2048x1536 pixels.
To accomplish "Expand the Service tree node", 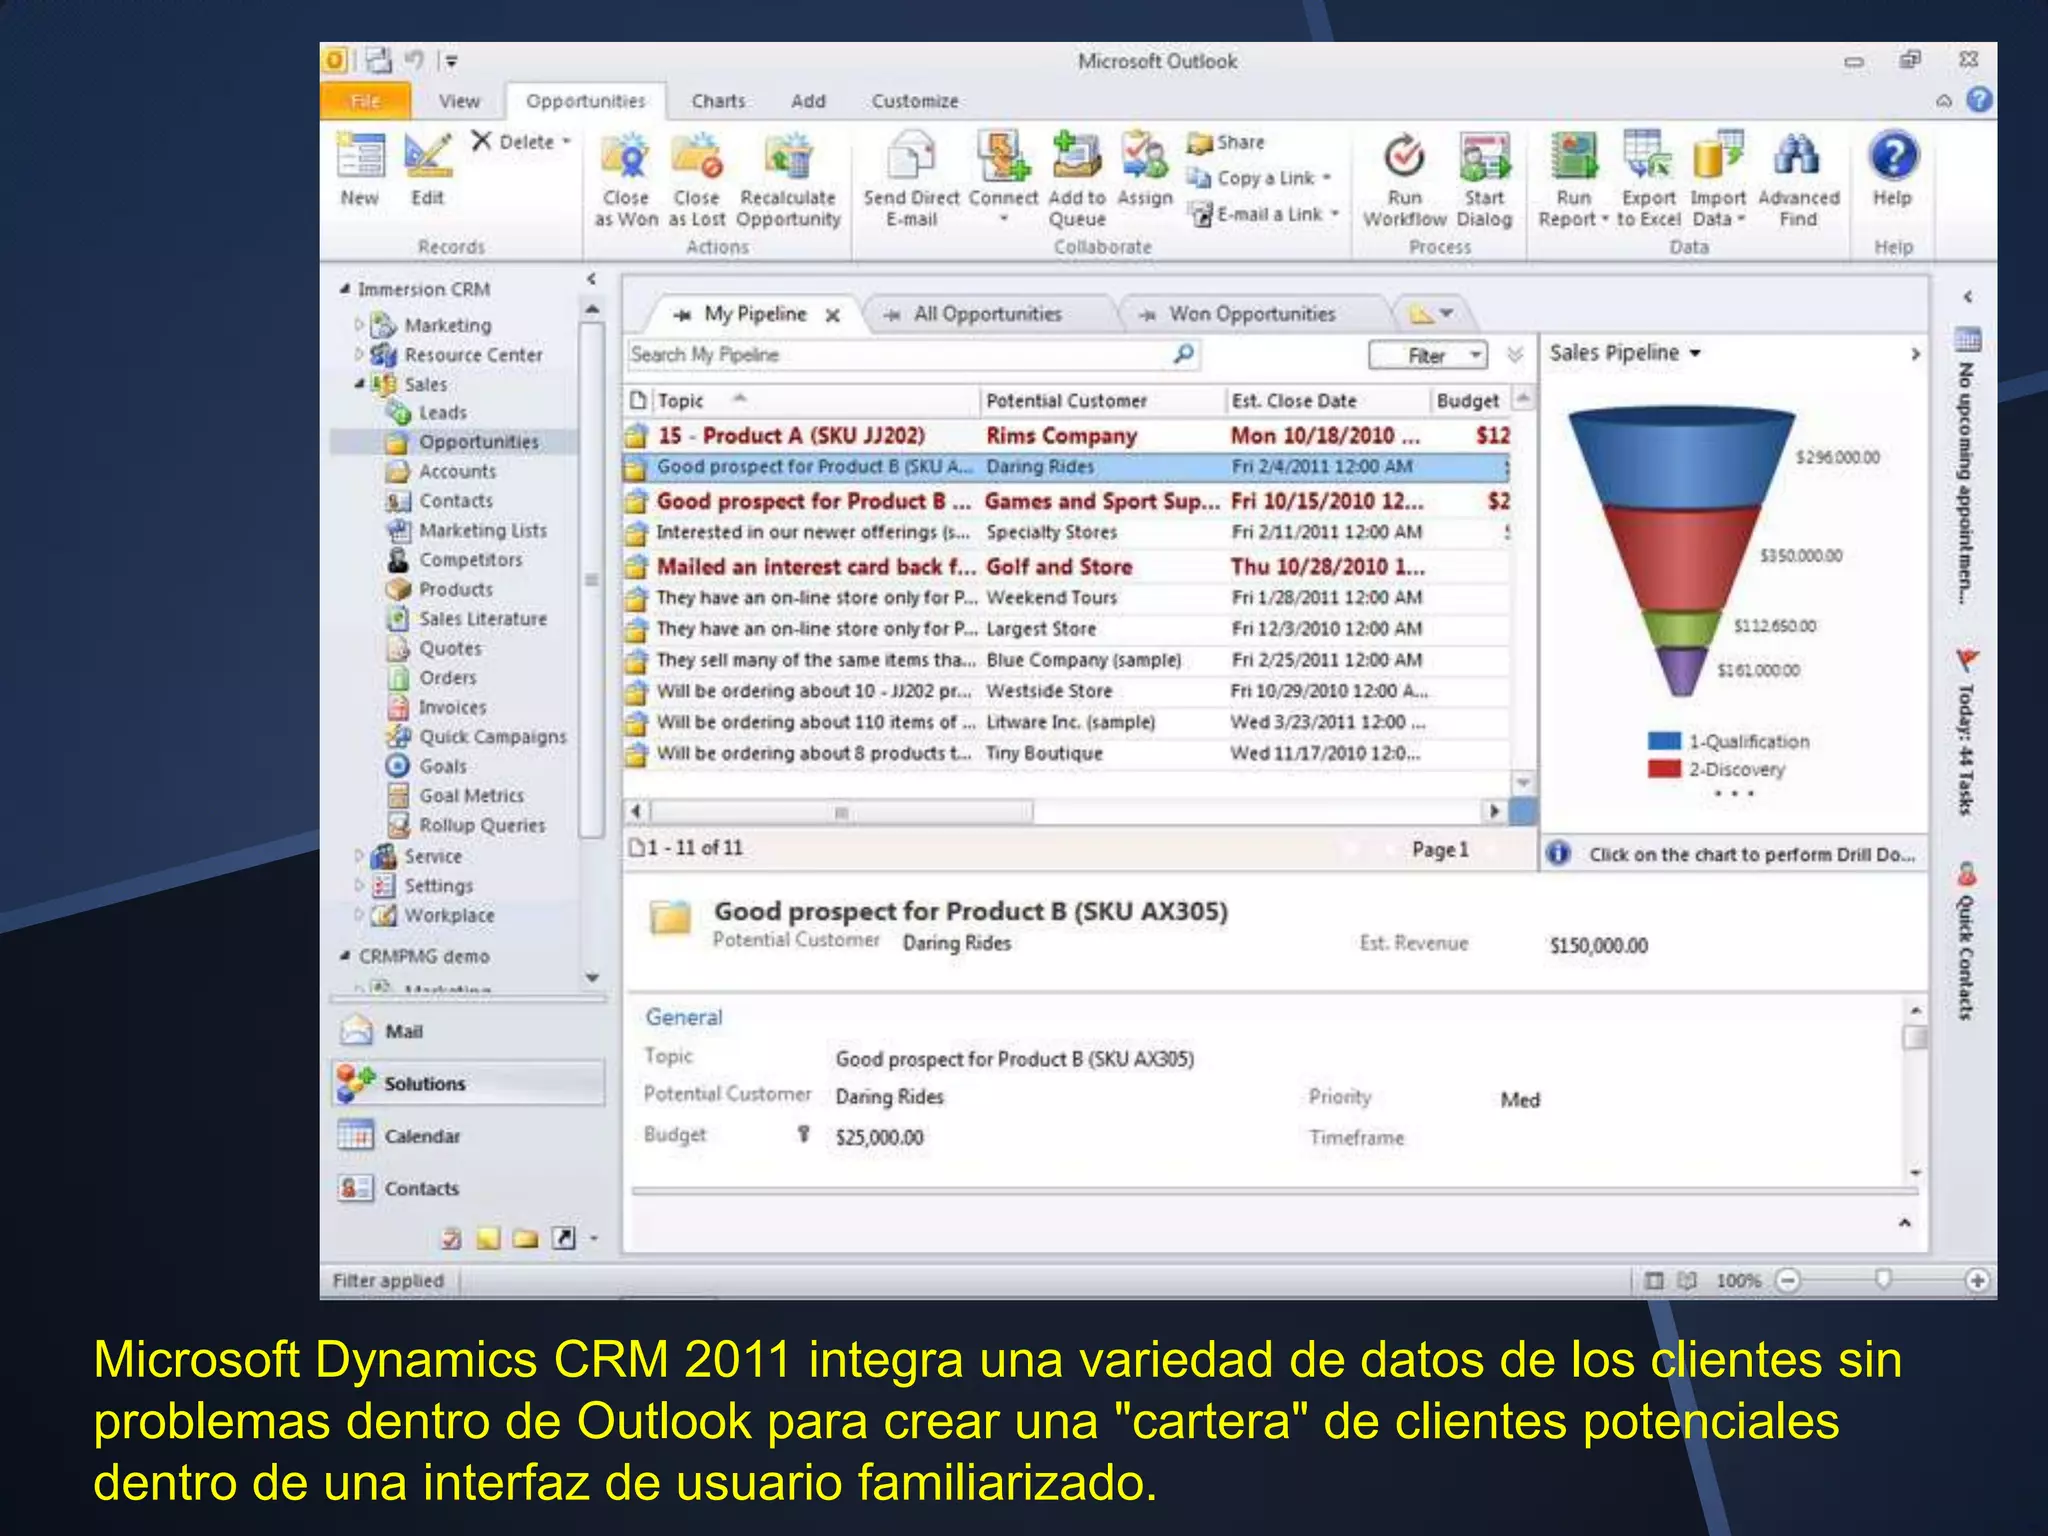I will point(358,856).
